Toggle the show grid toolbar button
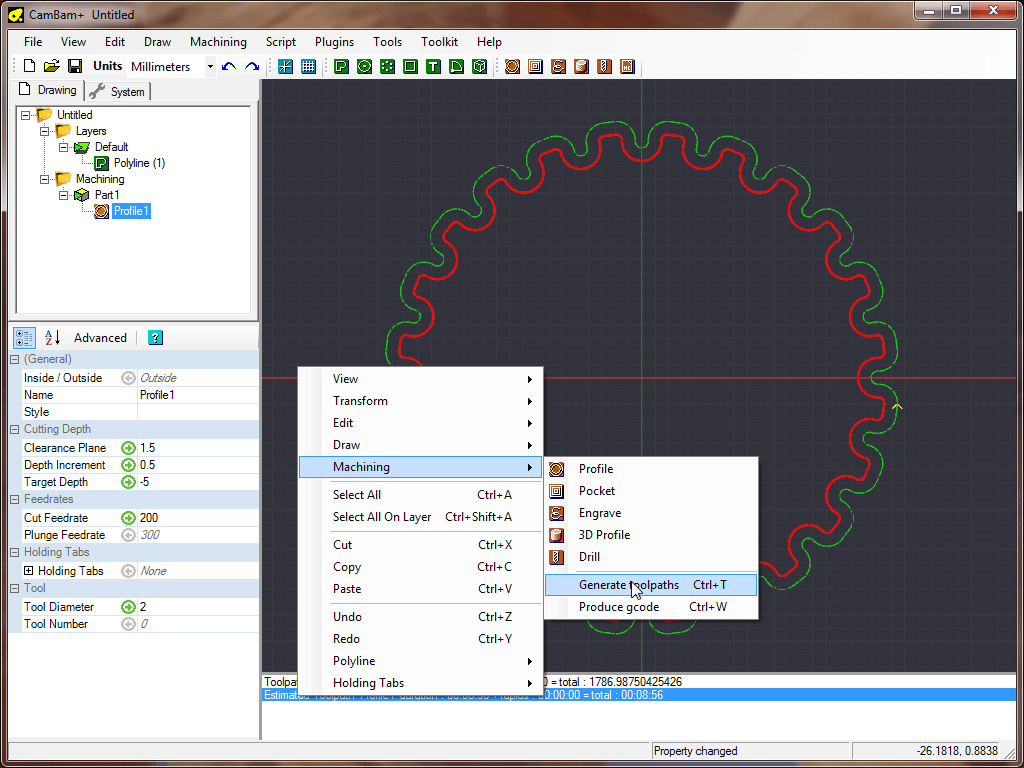 (308, 66)
